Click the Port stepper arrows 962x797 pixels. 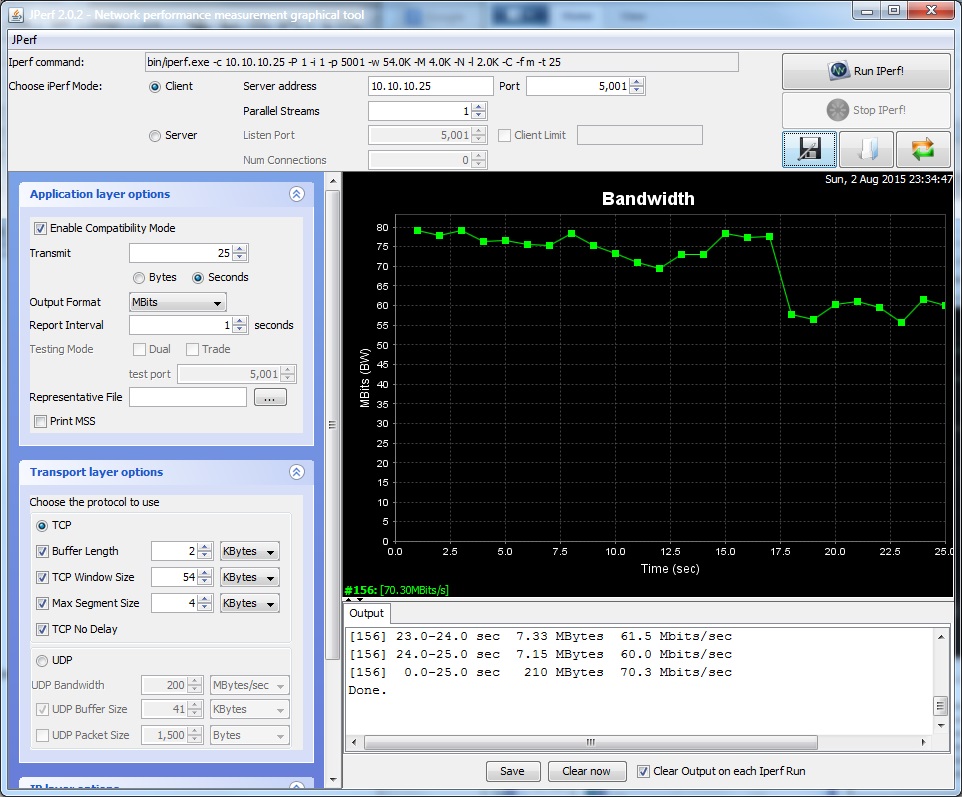click(637, 87)
